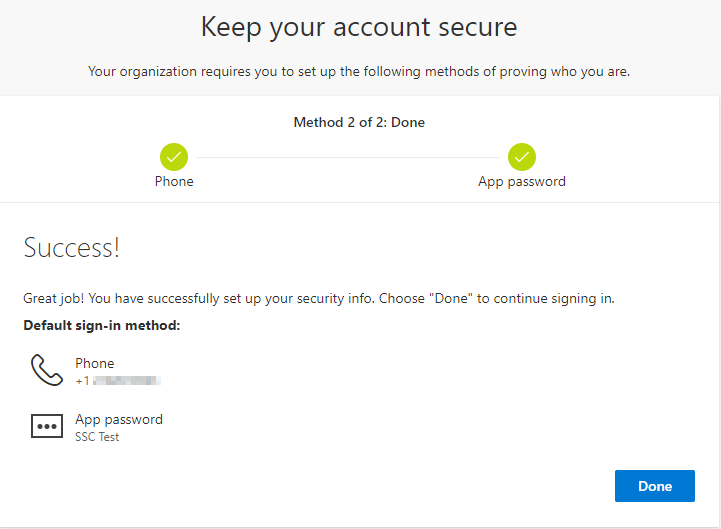Click the "Success!" heading
Screen dimensions: 721x529
71,248
